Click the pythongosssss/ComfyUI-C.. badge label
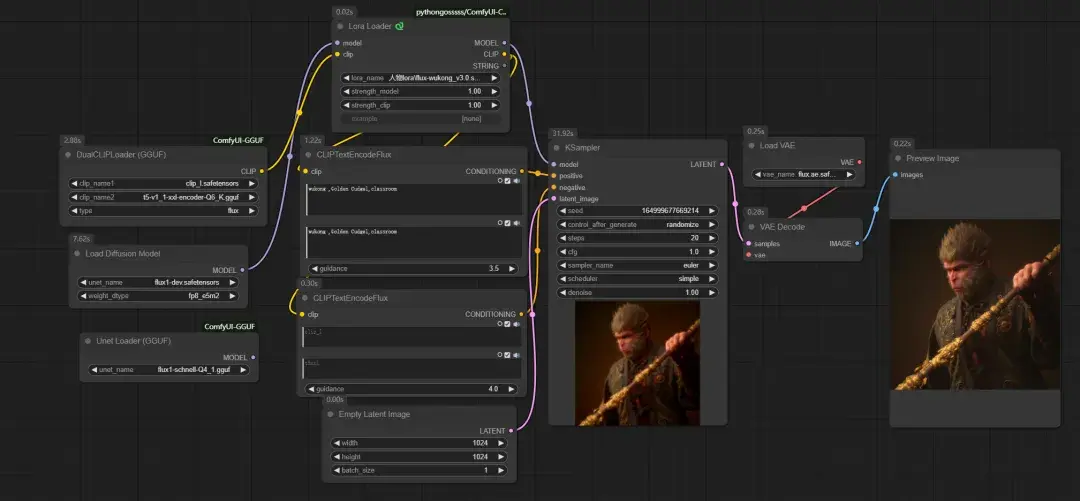 (461, 12)
